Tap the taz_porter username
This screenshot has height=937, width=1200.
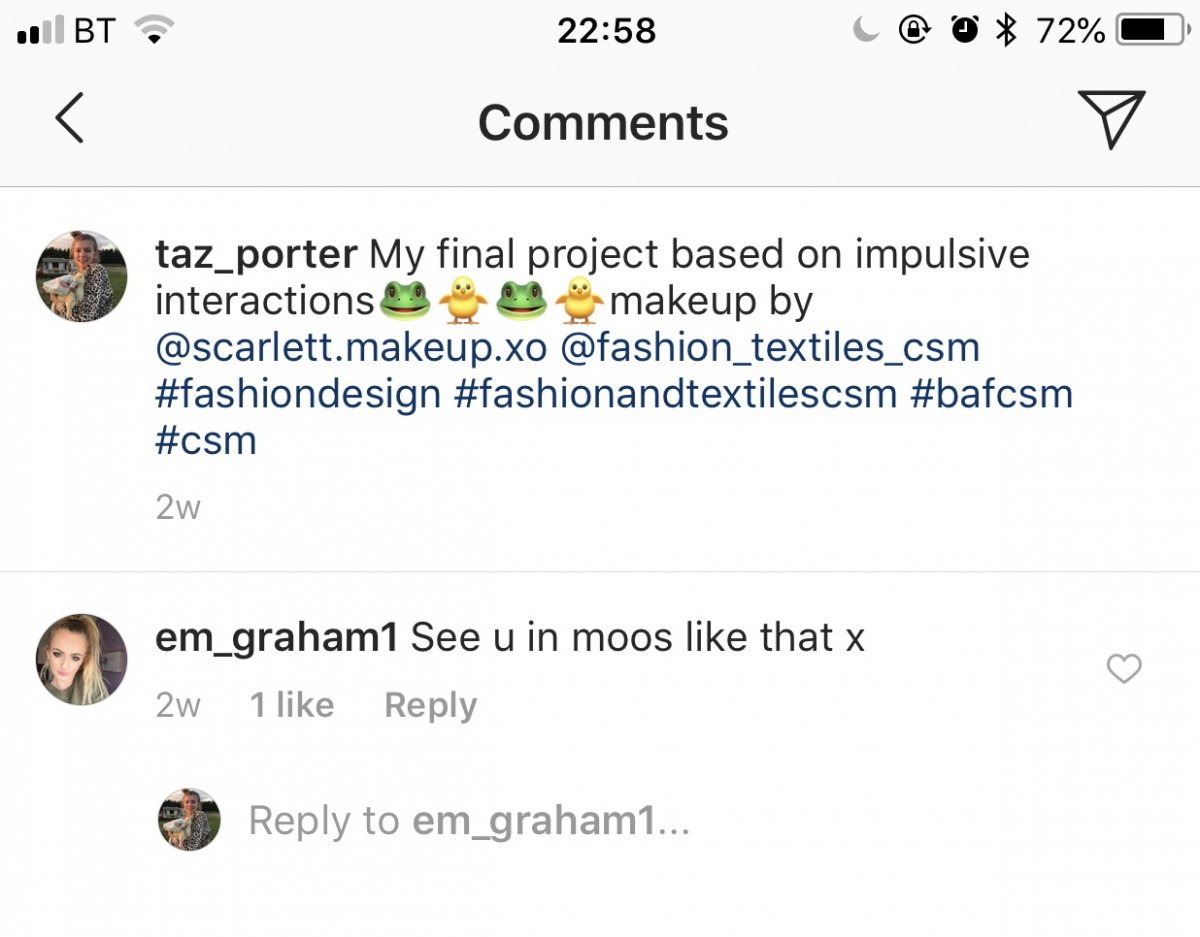(256, 255)
